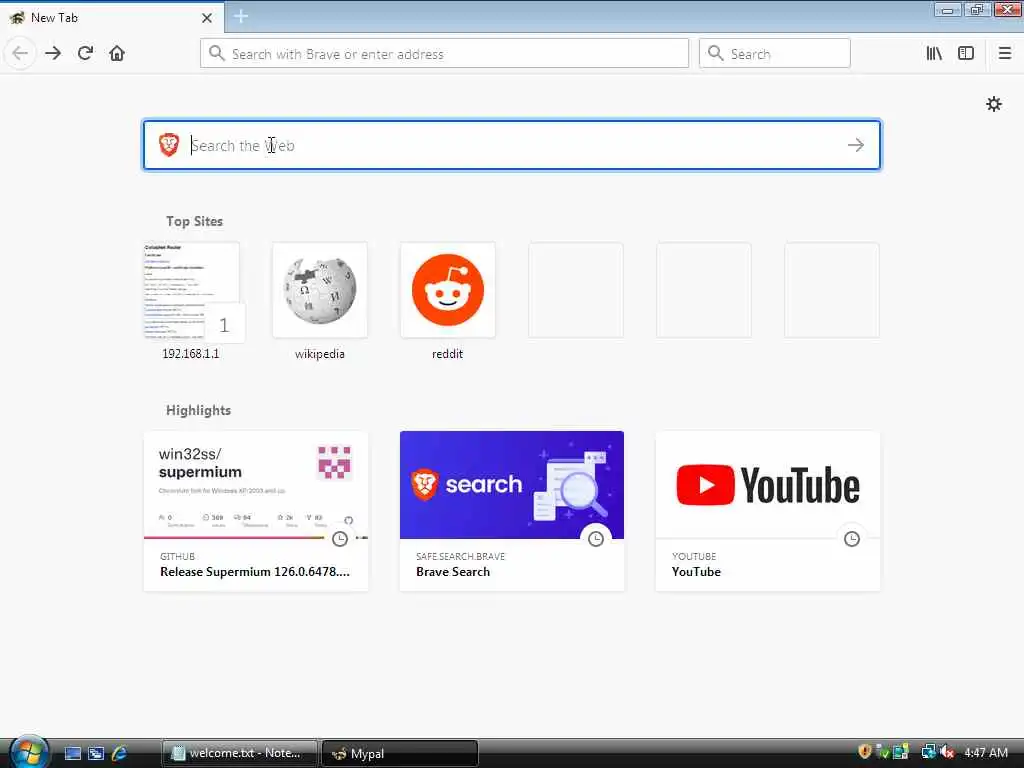The height and width of the screenshot is (768, 1024).
Task: Toggle the sidebar view icon
Action: point(966,54)
